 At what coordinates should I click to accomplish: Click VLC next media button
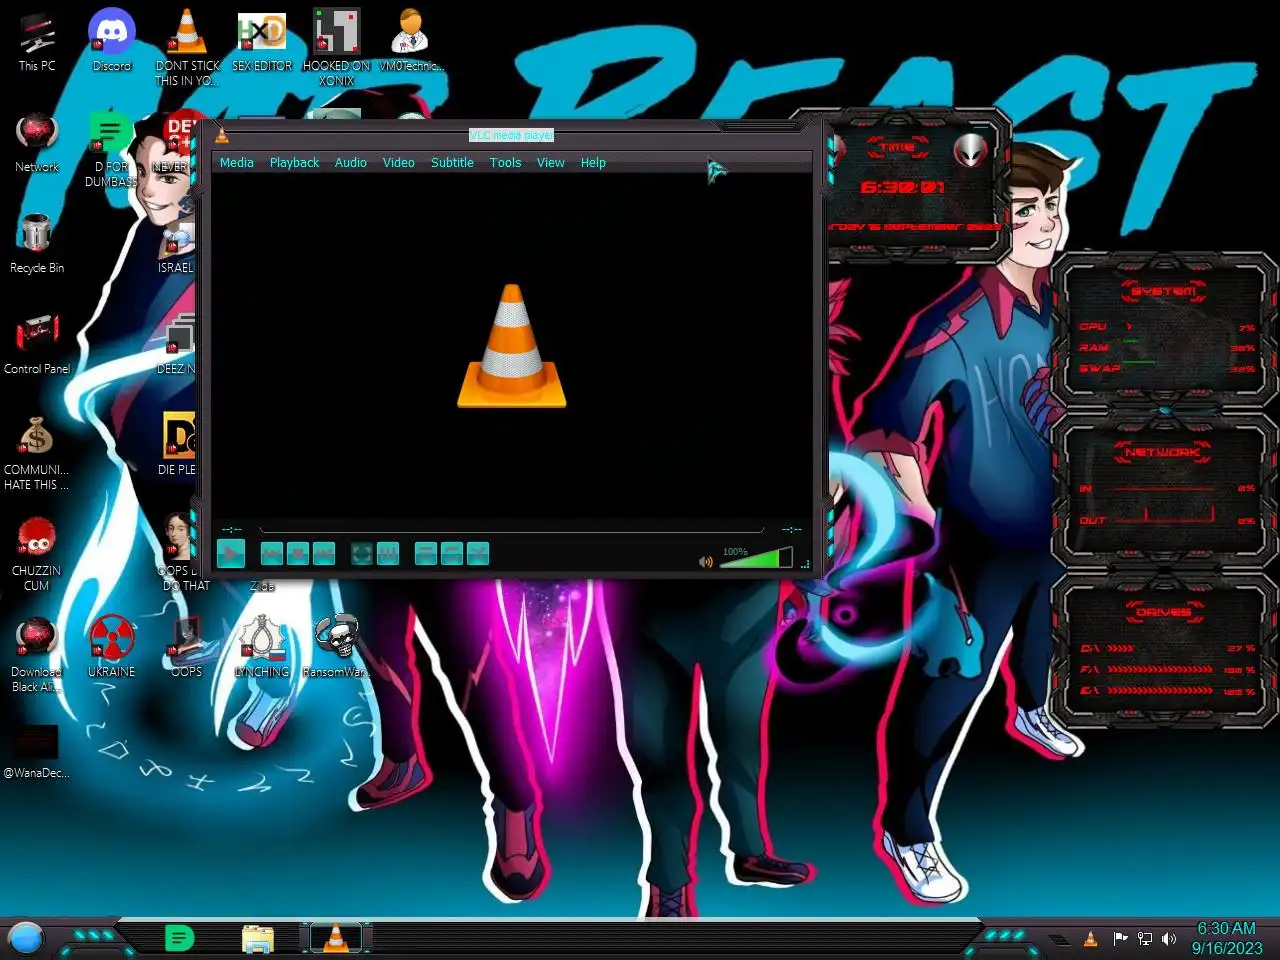pyautogui.click(x=324, y=553)
